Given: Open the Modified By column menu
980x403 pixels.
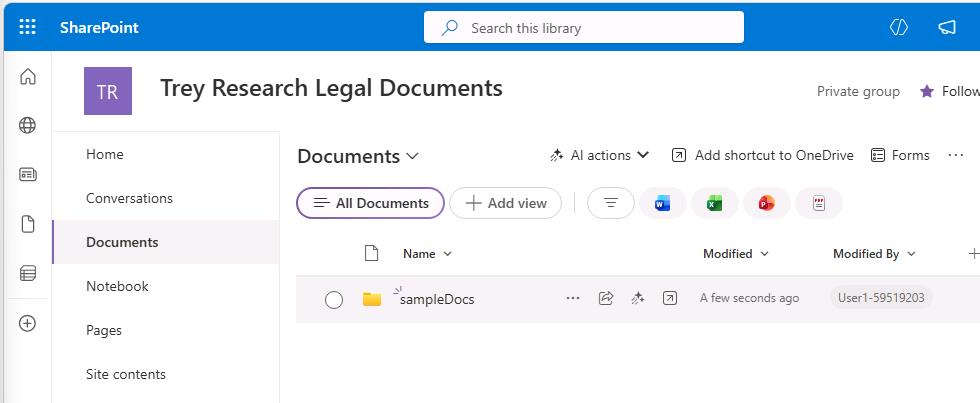Looking at the screenshot, I should pos(874,254).
